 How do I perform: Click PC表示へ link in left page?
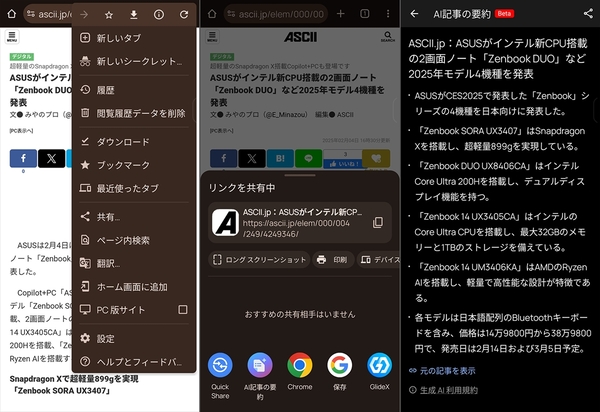21,131
